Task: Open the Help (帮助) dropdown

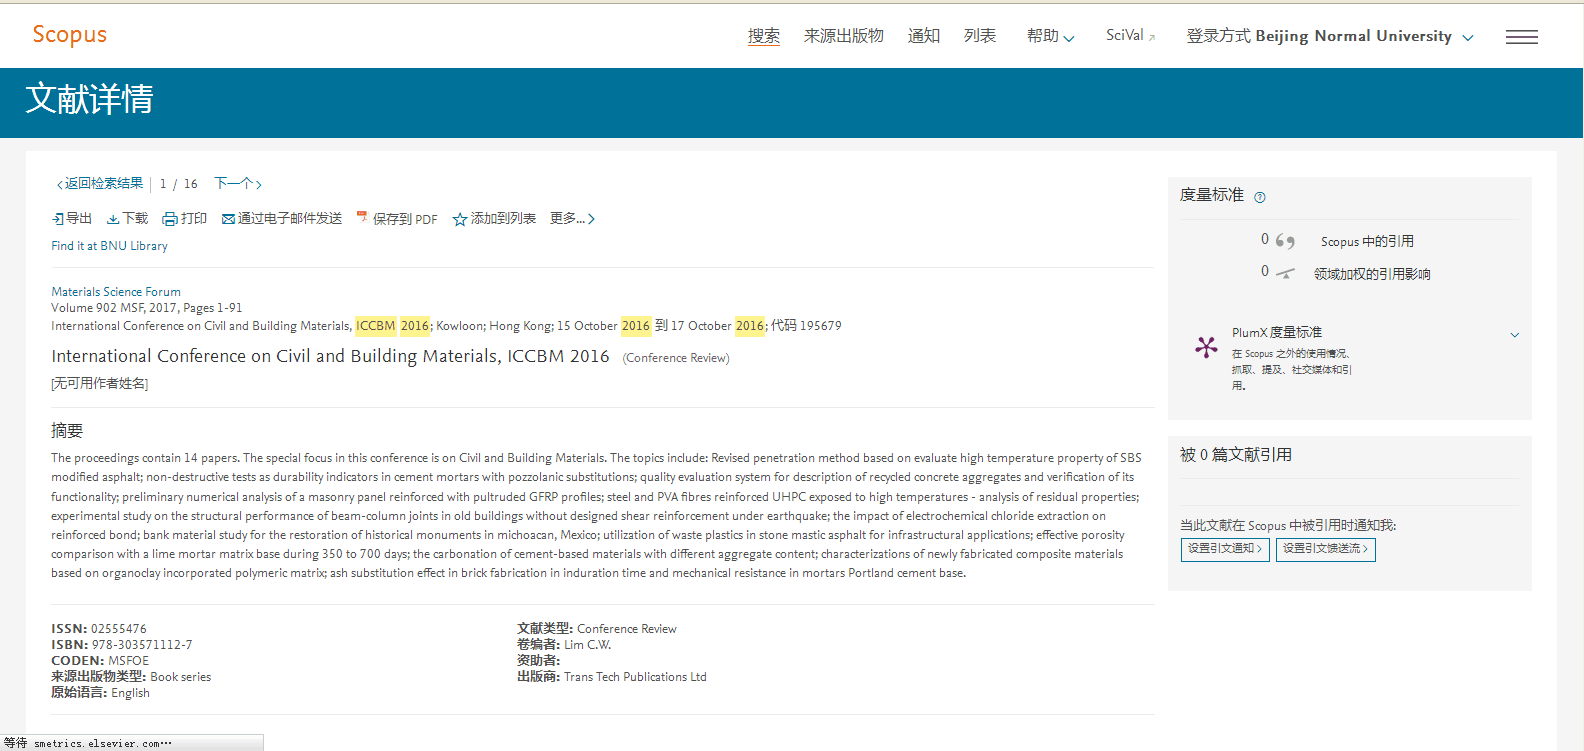Action: coord(1050,36)
